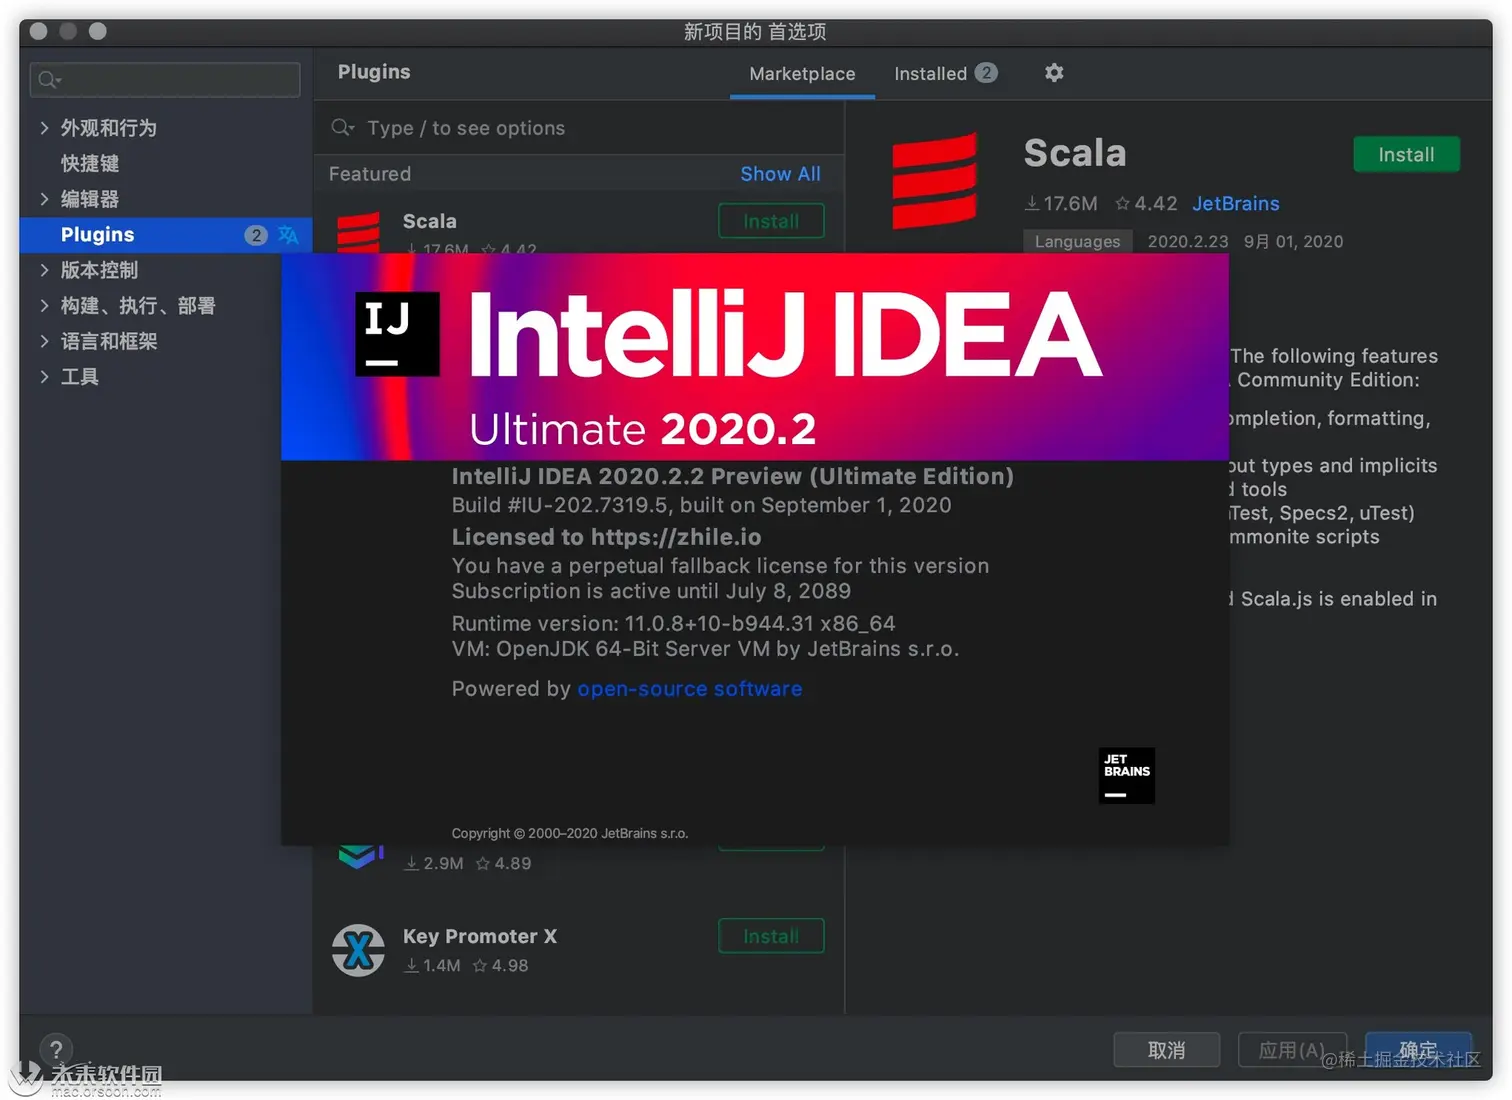Click the VM: OpenJDK 64-Bit Server line
The image size is (1512, 1100).
[705, 649]
